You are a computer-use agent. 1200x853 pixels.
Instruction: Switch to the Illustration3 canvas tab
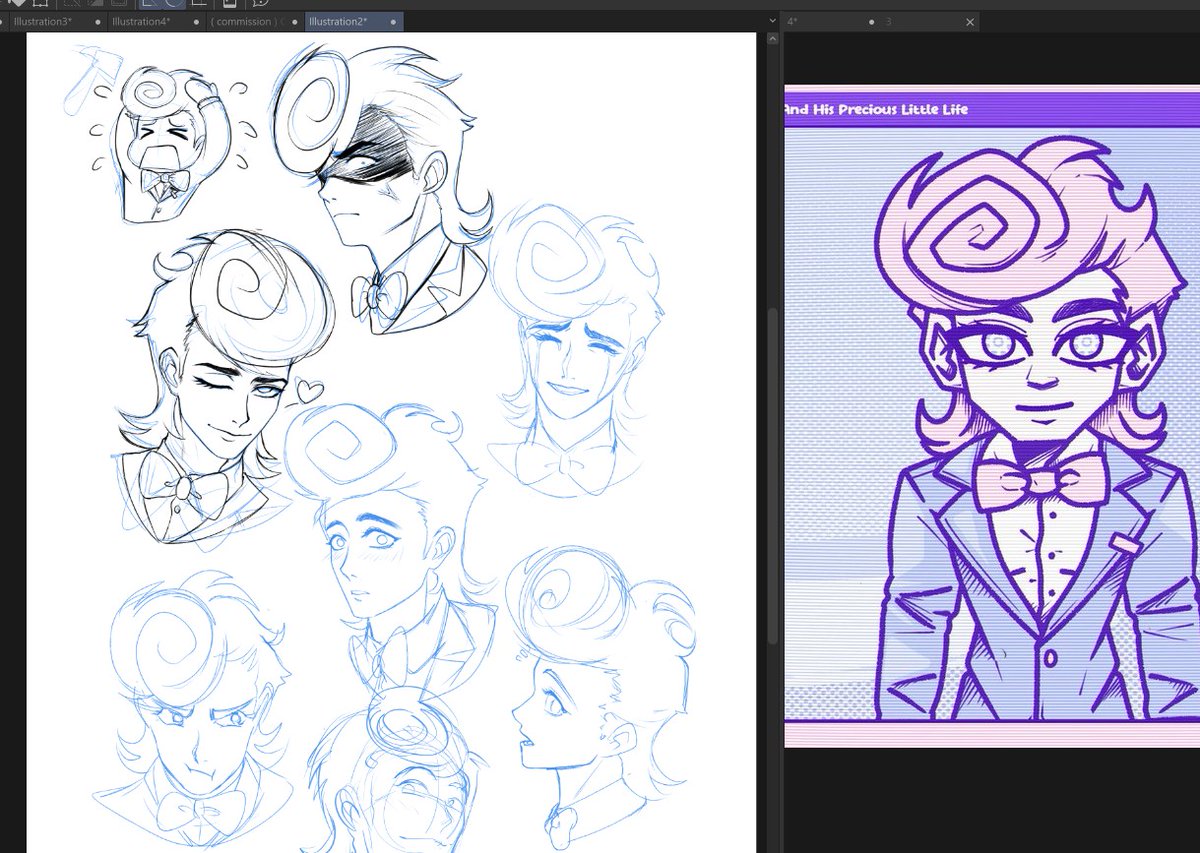(47, 20)
